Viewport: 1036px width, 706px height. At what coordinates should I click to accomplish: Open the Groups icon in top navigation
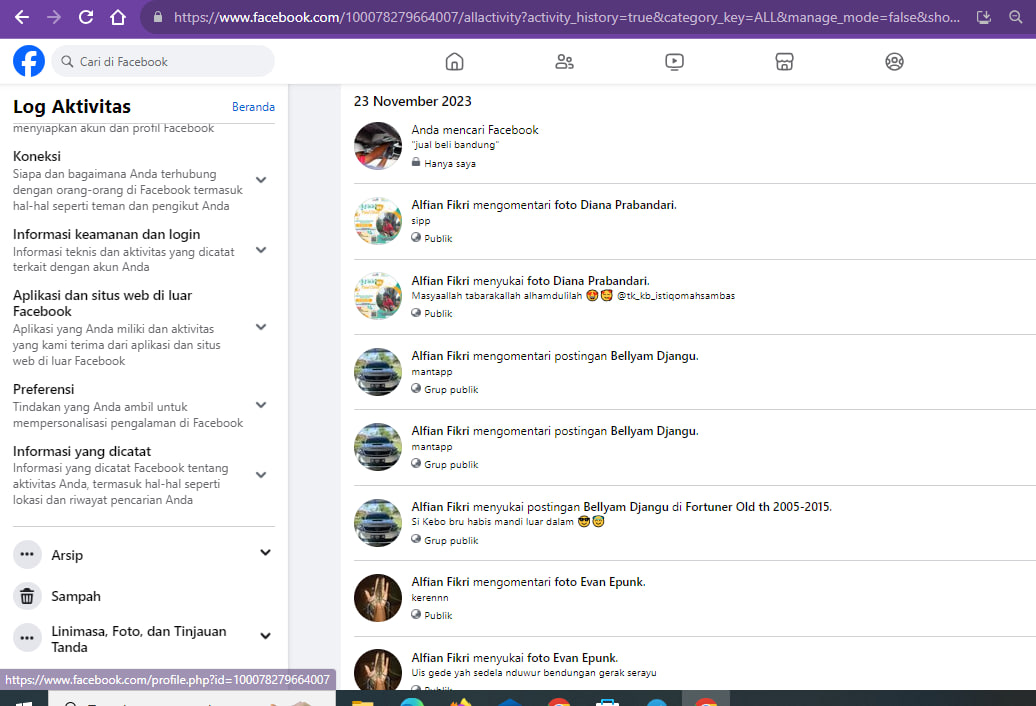coord(894,61)
